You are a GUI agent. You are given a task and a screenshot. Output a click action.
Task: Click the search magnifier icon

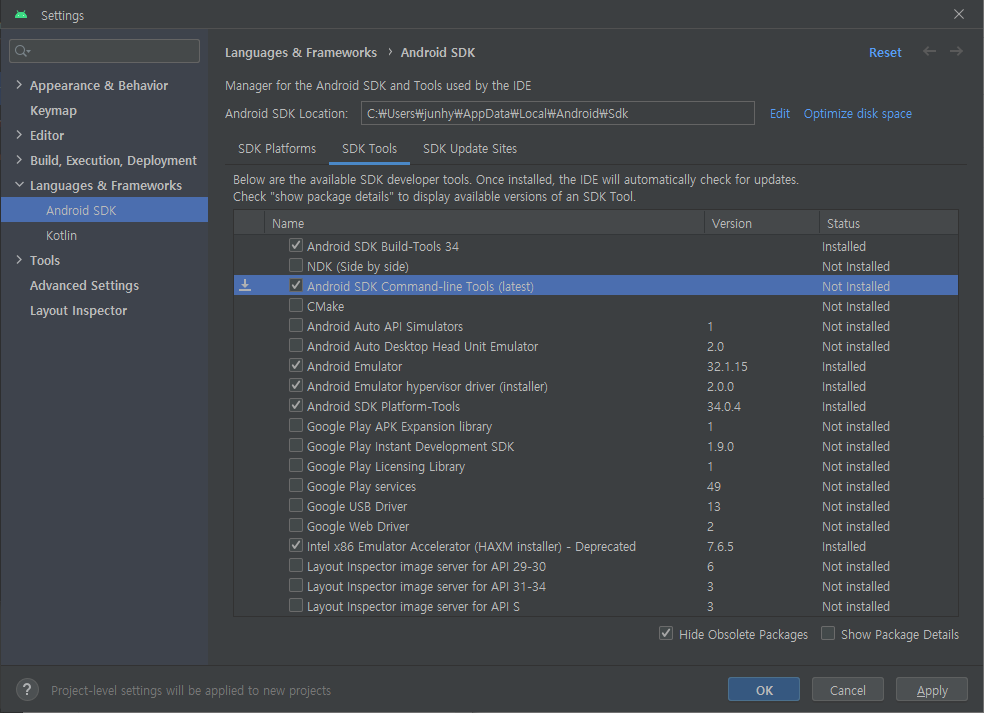click(22, 51)
